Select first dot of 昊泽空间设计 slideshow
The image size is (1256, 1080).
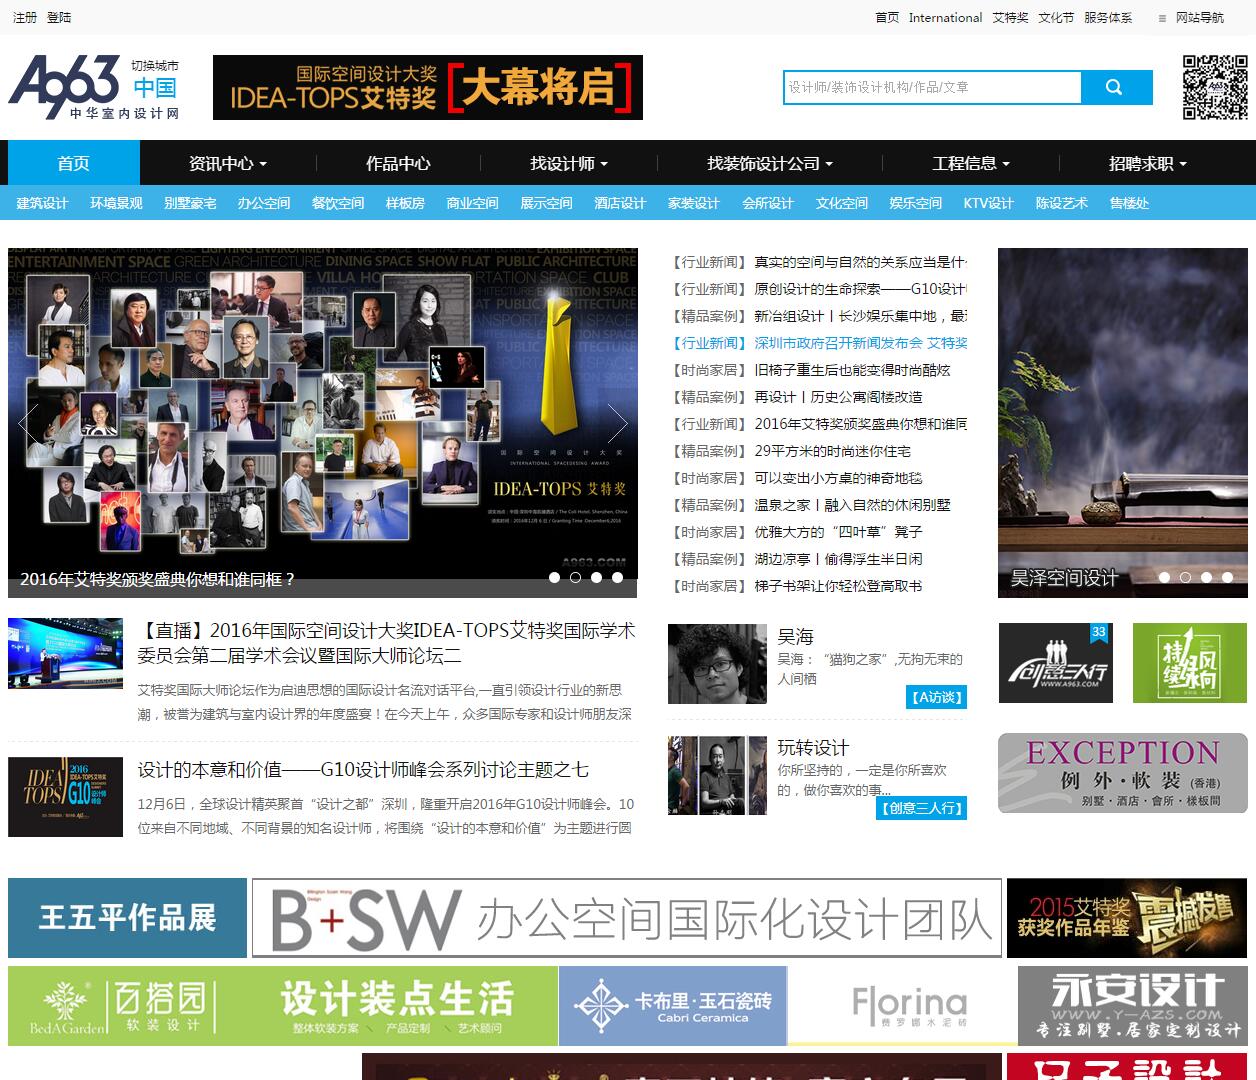click(1164, 577)
